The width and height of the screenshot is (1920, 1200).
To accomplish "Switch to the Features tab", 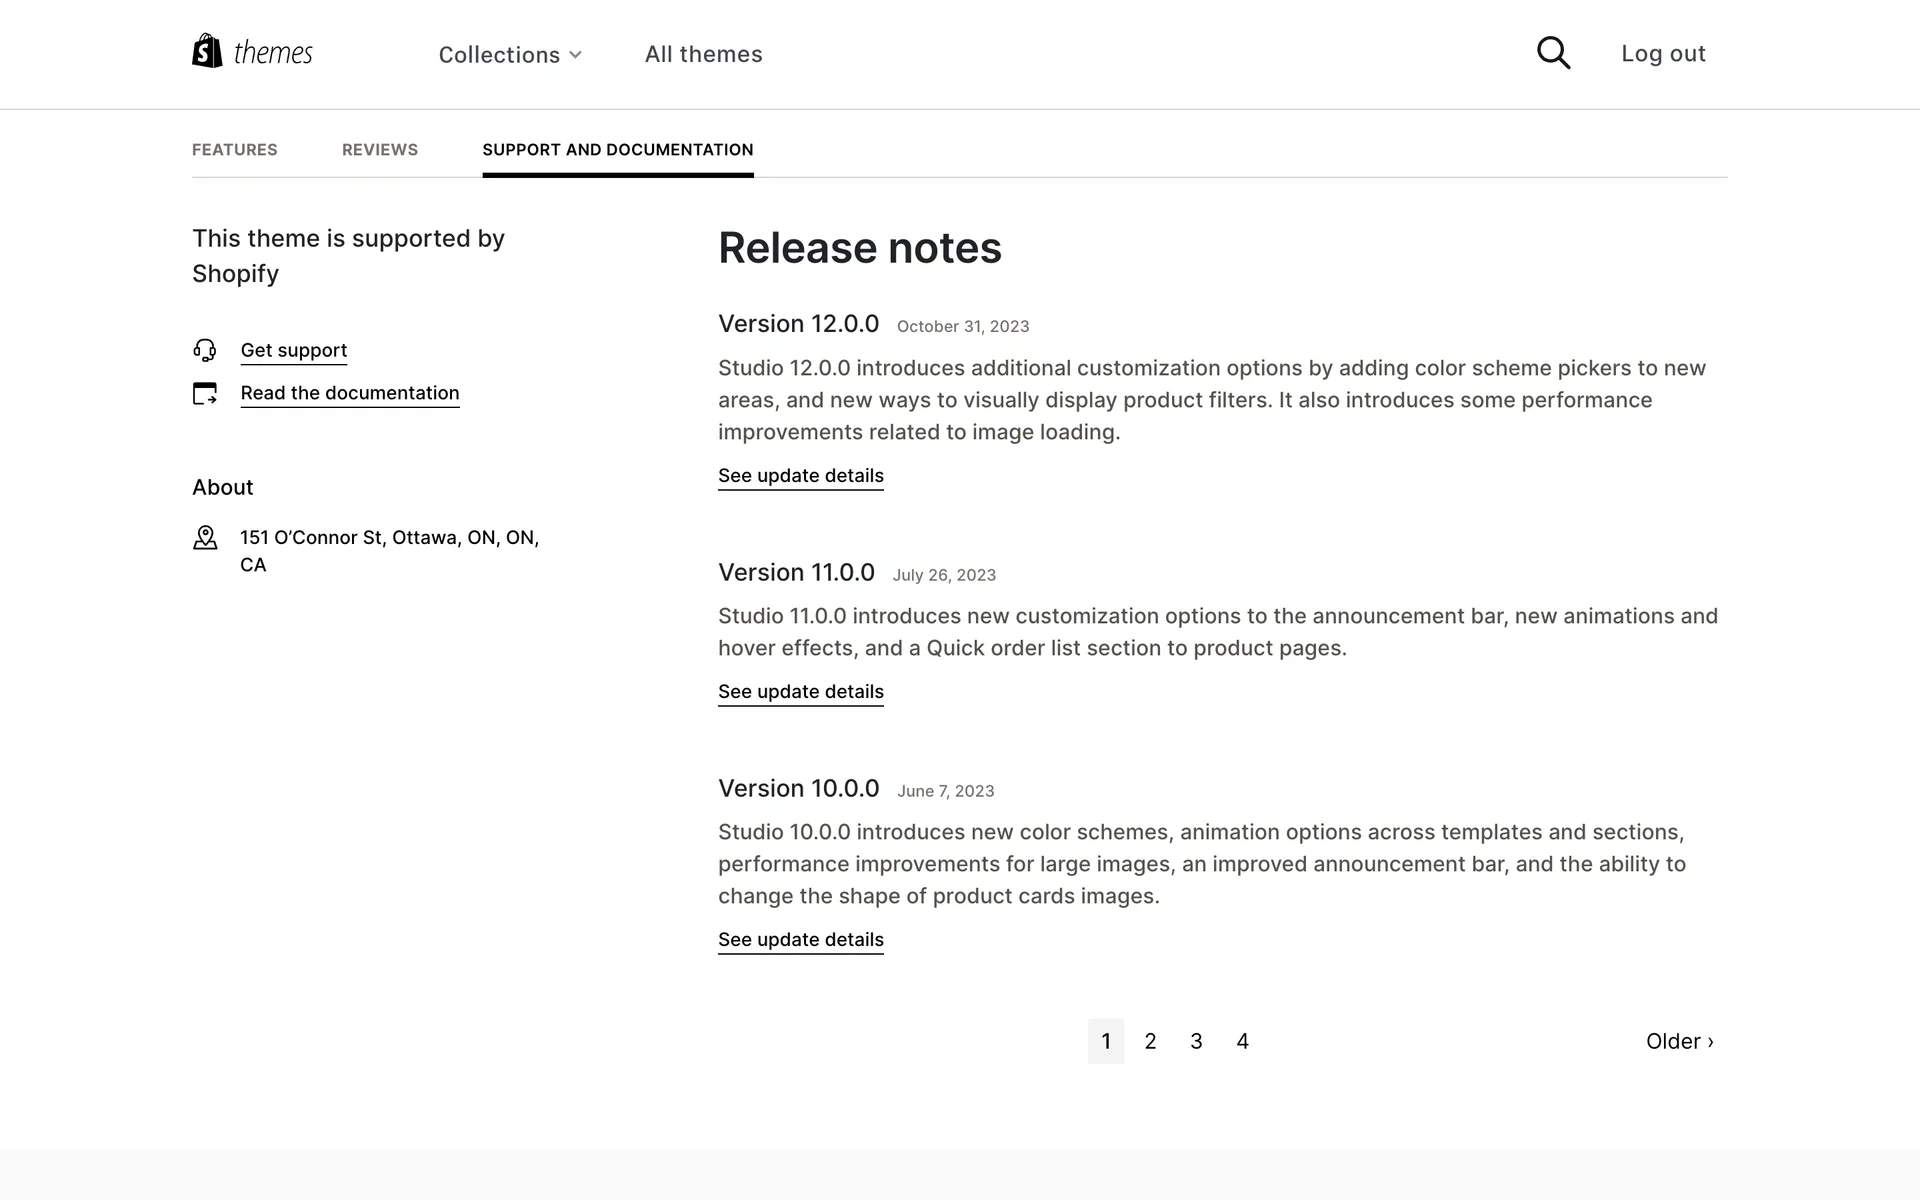I will pos(235,150).
